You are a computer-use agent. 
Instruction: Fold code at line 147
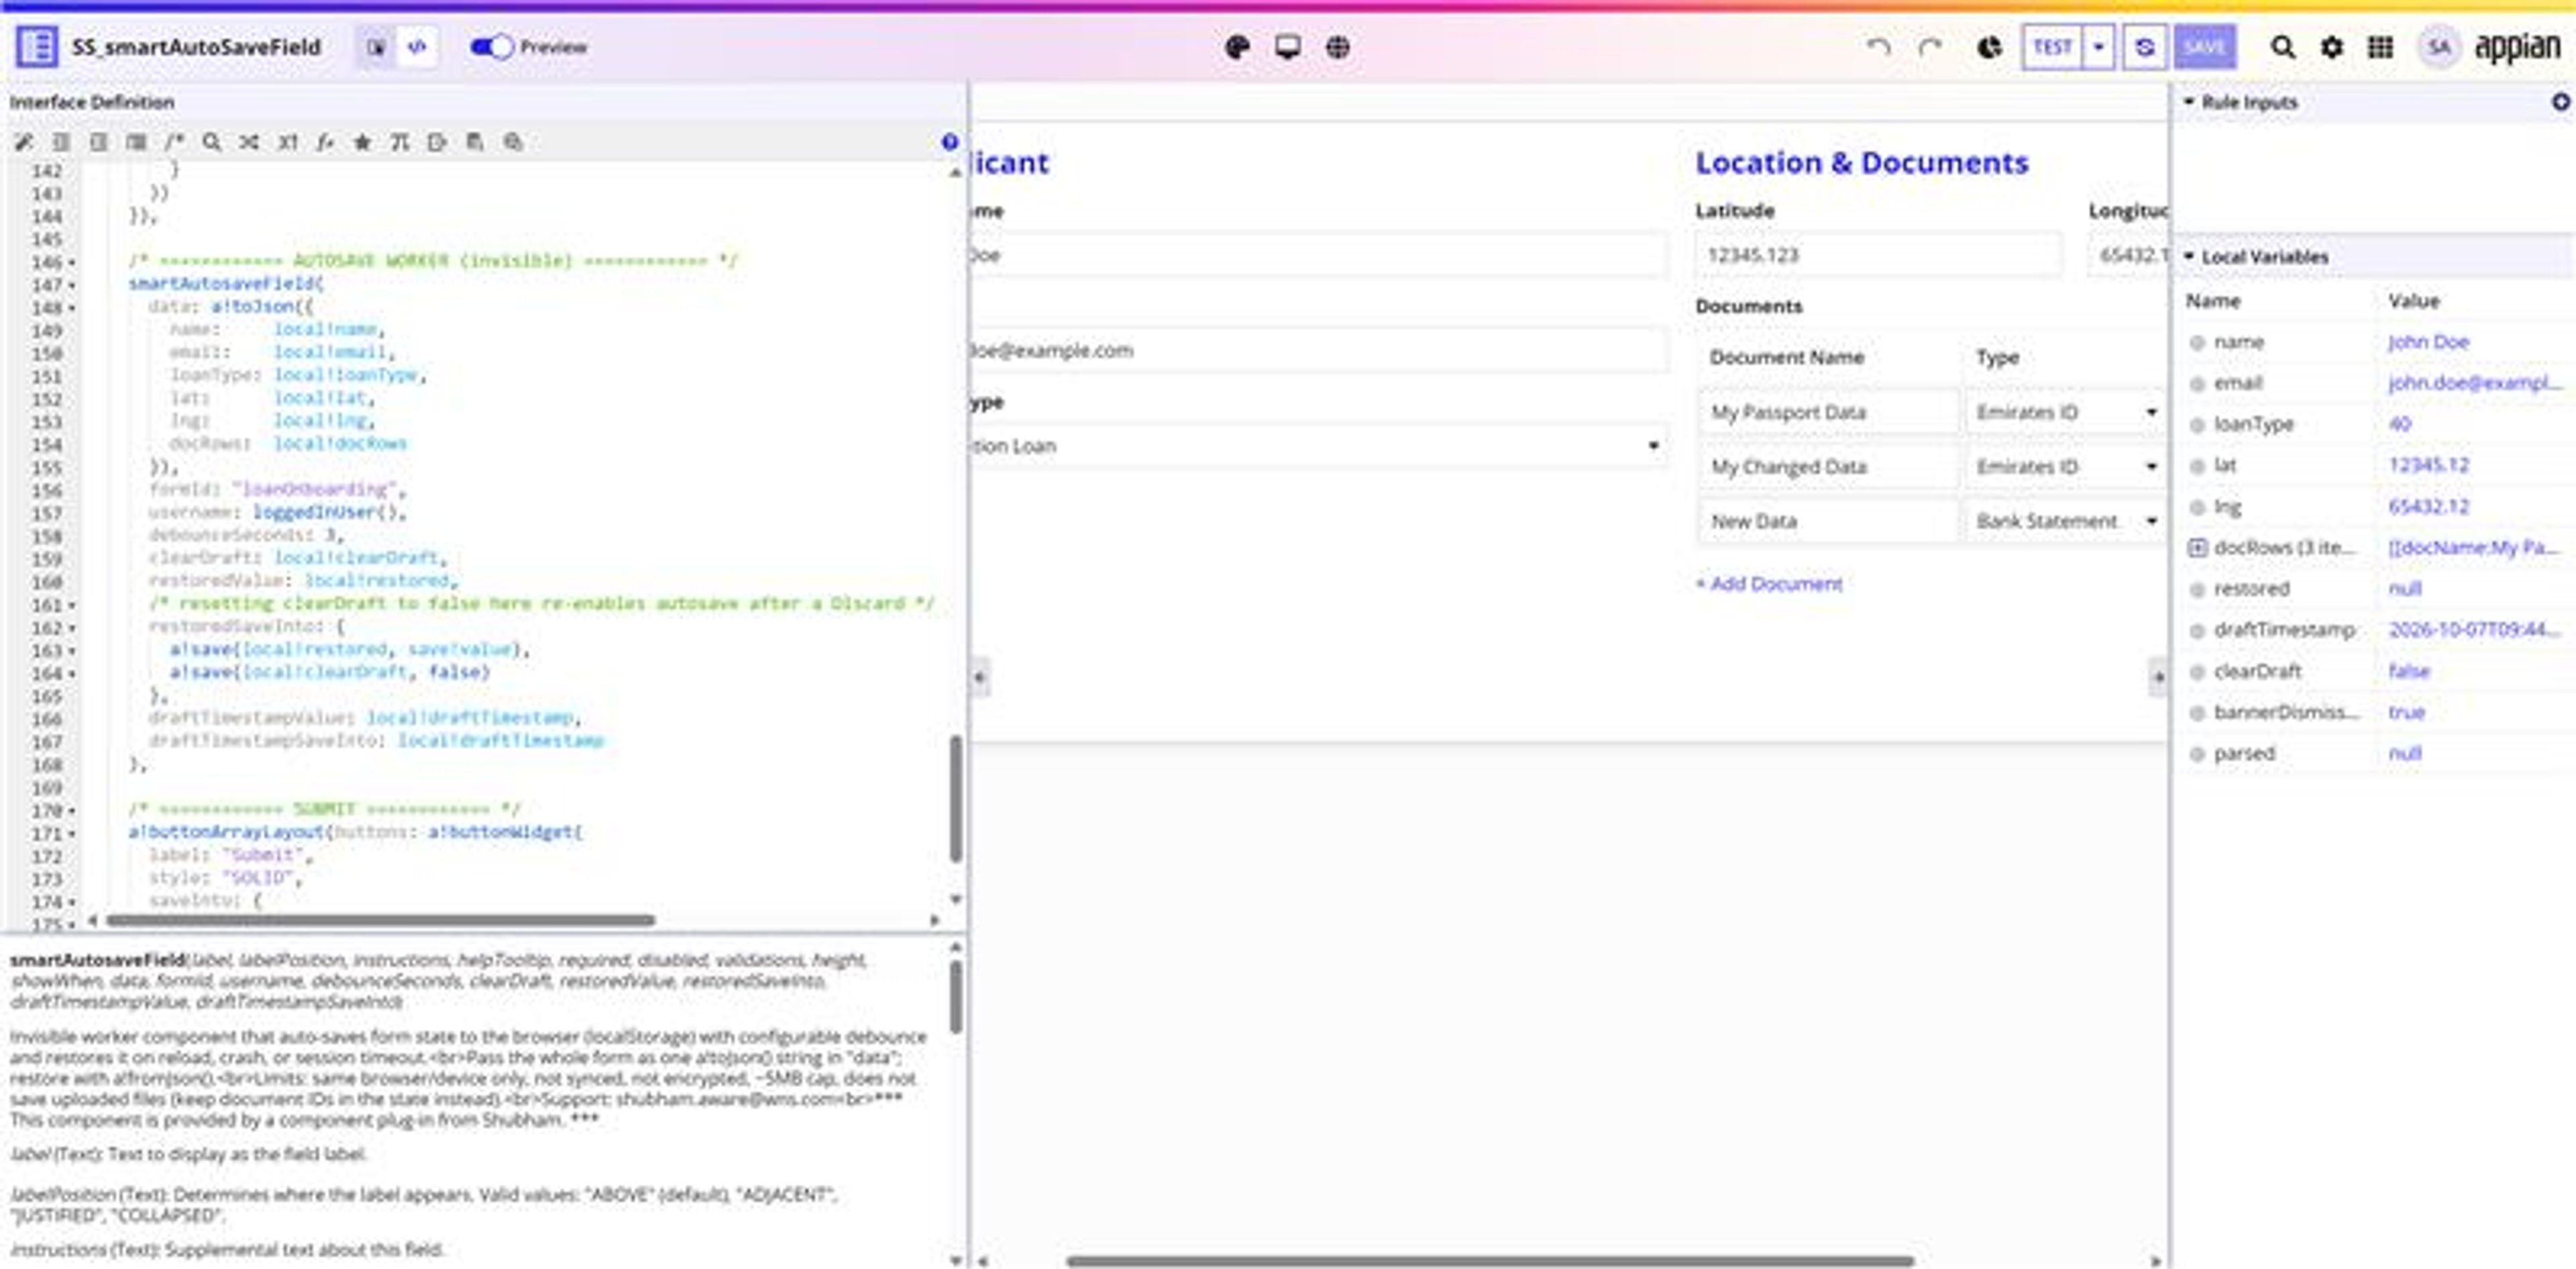coord(72,285)
